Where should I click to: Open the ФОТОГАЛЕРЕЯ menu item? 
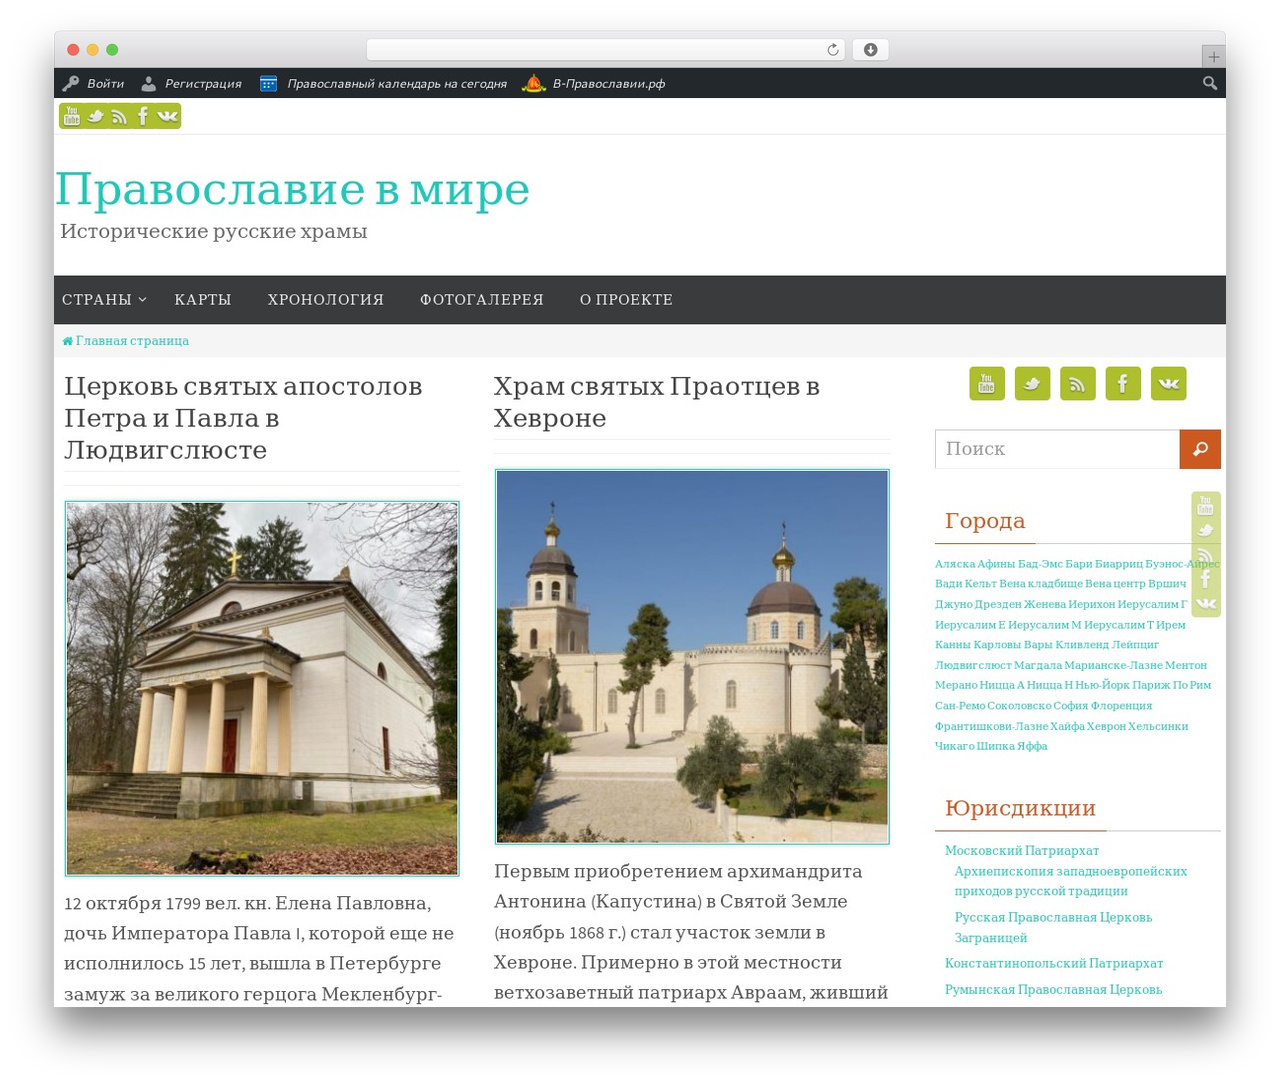pyautogui.click(x=482, y=300)
